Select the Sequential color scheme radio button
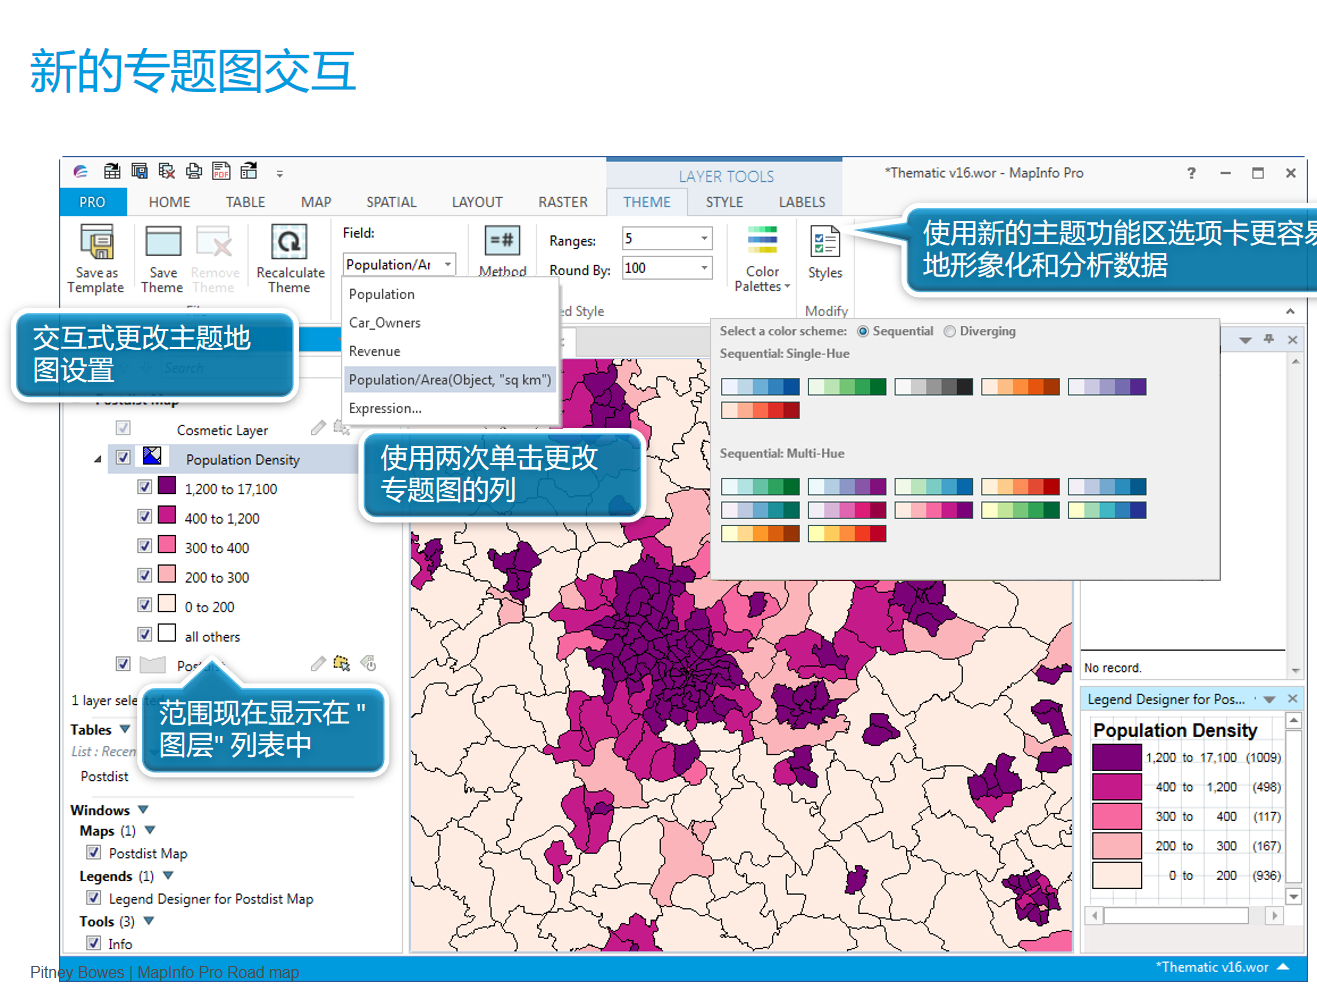1317x997 pixels. click(863, 331)
